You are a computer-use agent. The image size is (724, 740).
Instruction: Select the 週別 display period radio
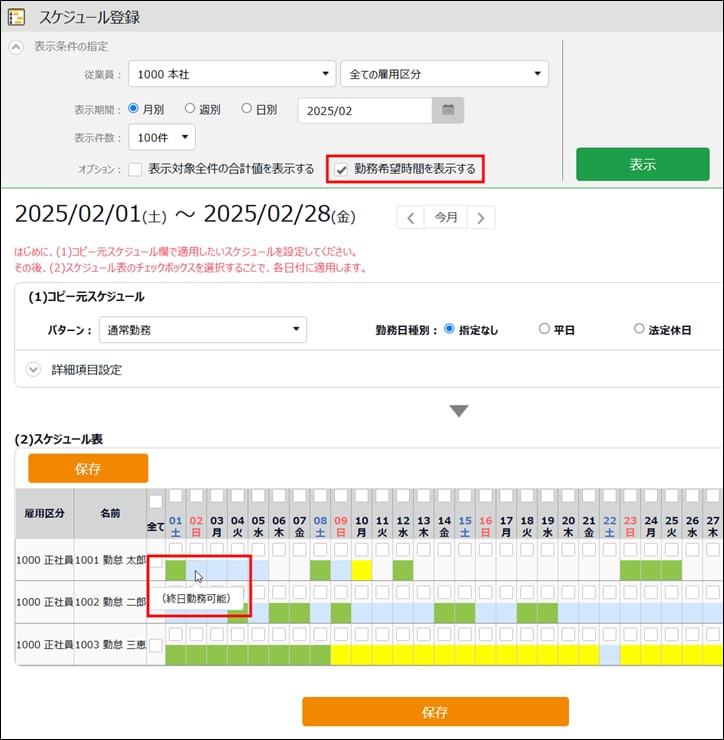(190, 109)
